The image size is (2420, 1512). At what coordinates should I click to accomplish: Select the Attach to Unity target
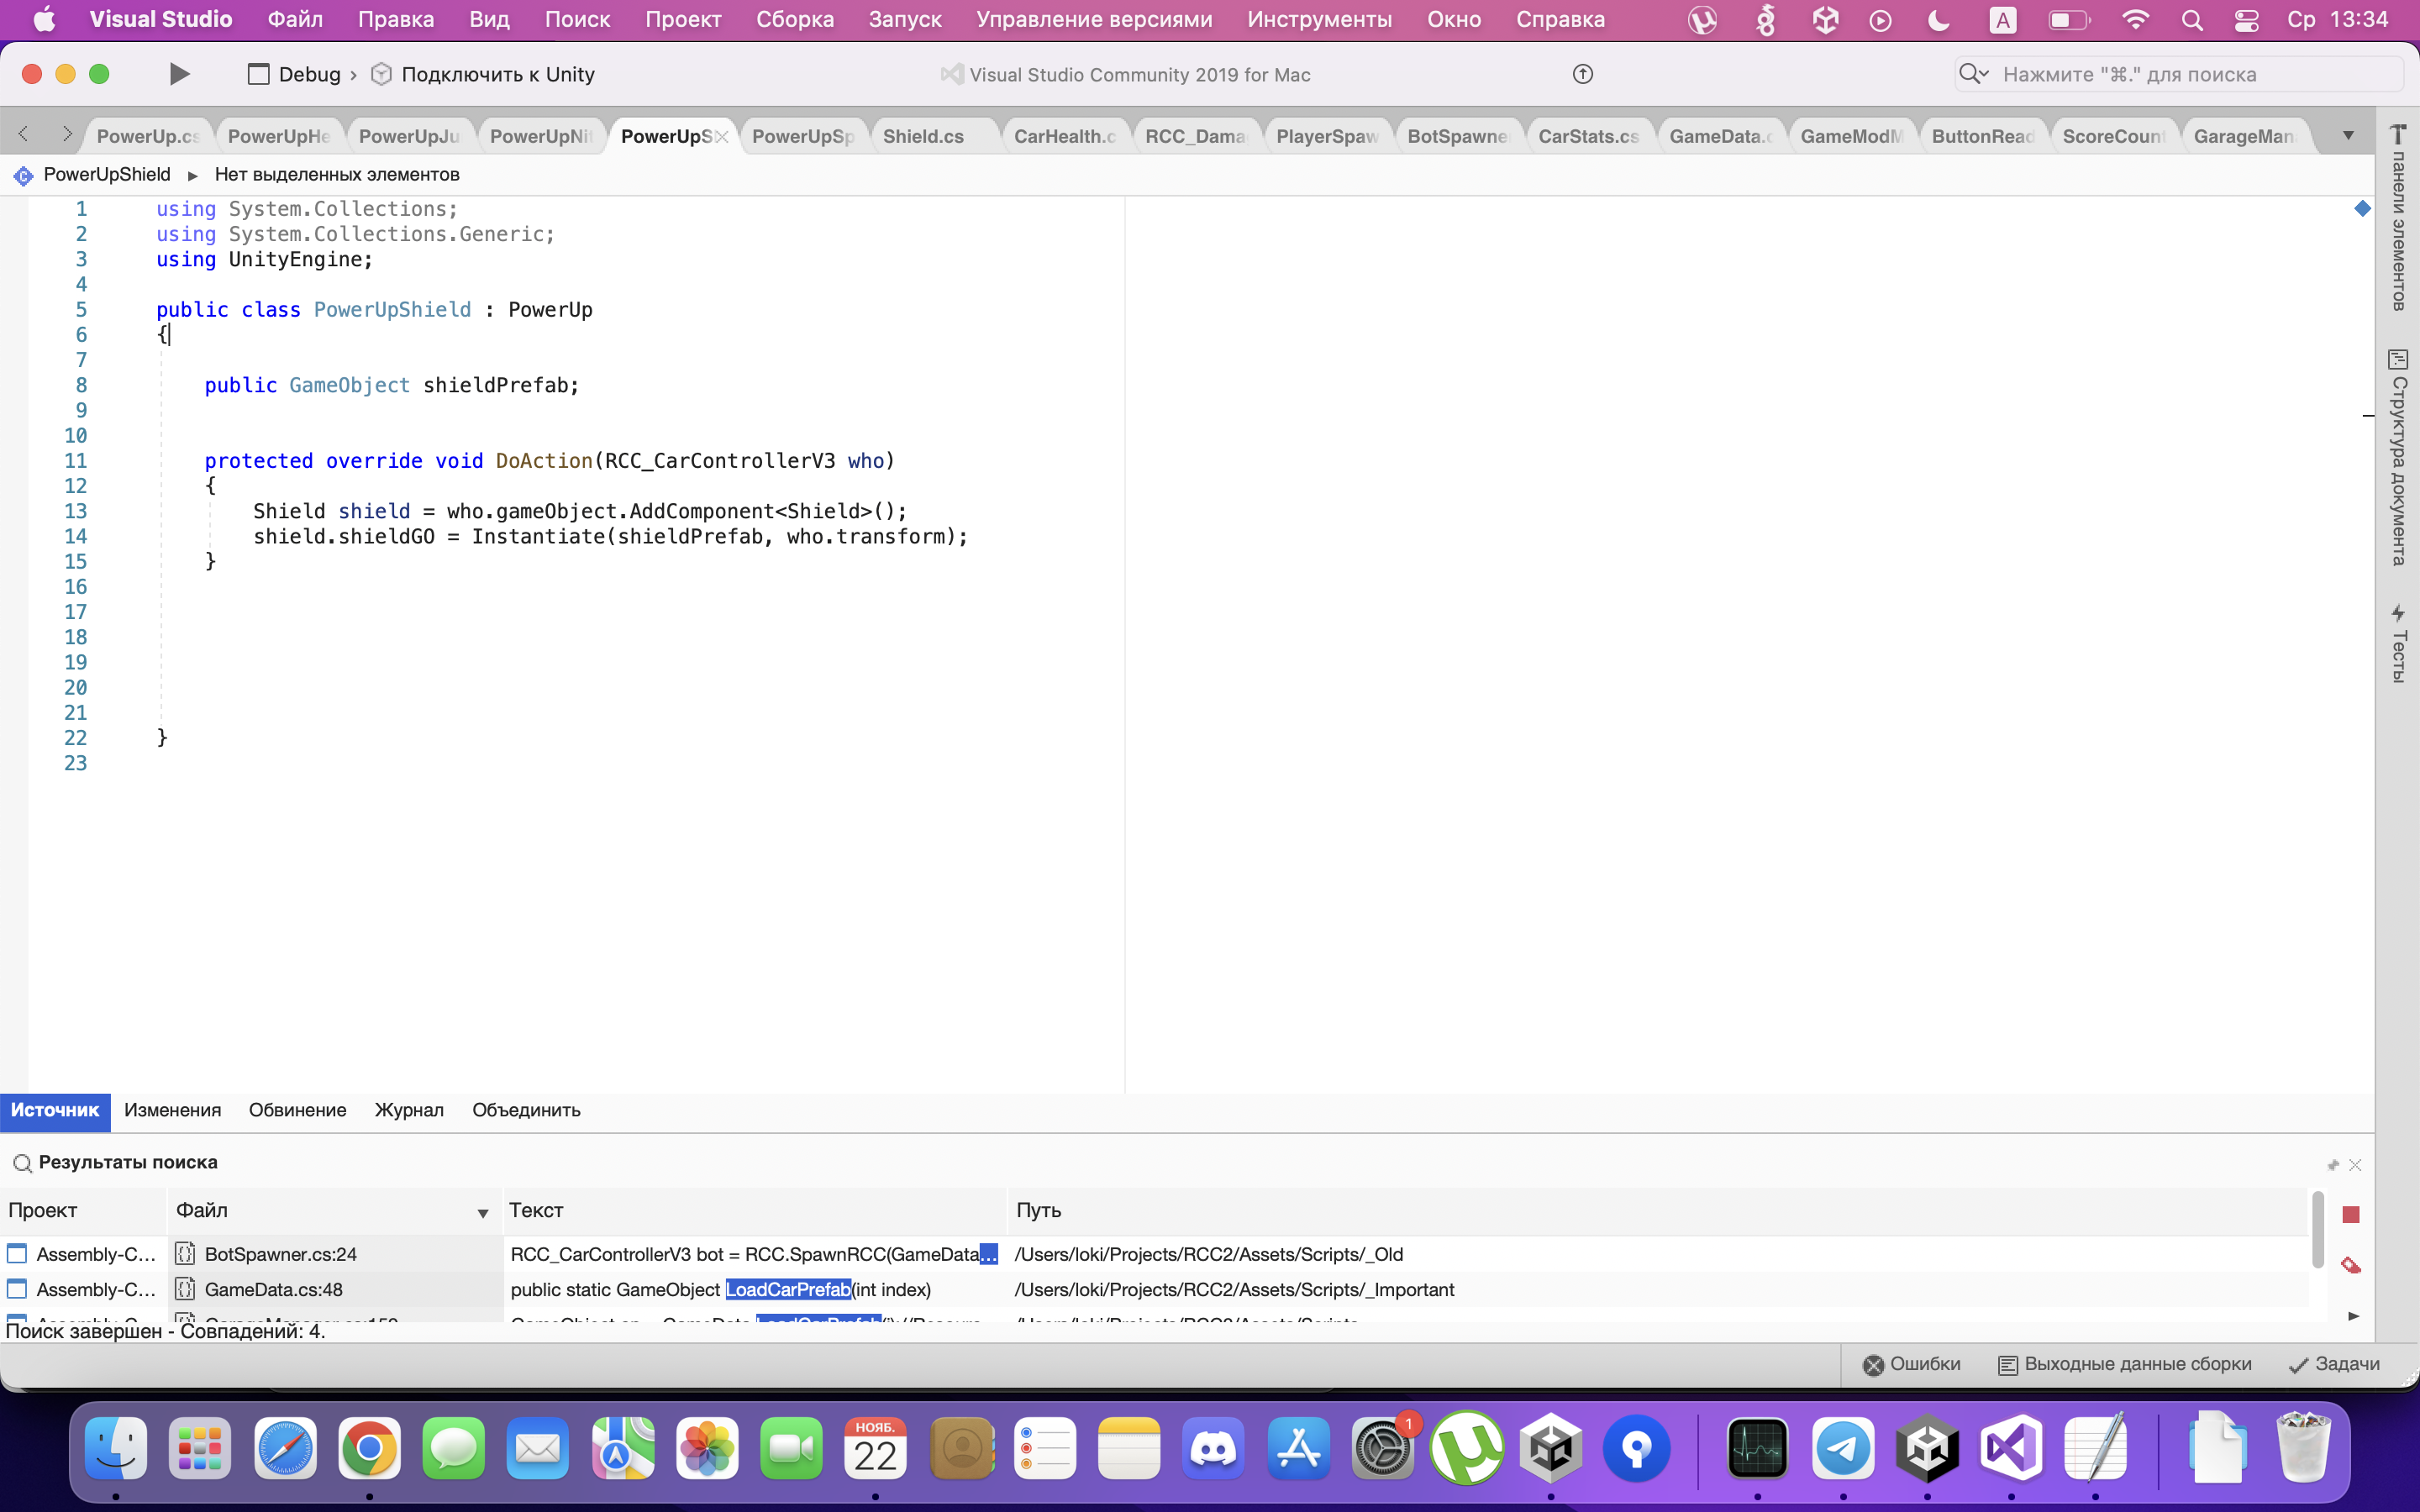(483, 74)
